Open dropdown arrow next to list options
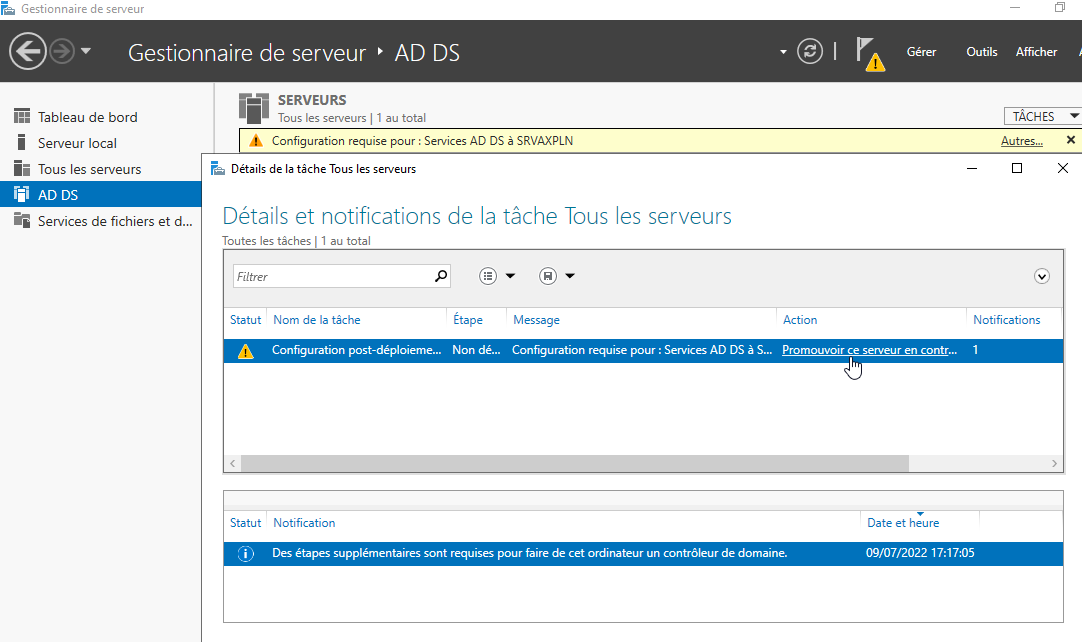1082x642 pixels. [x=511, y=276]
